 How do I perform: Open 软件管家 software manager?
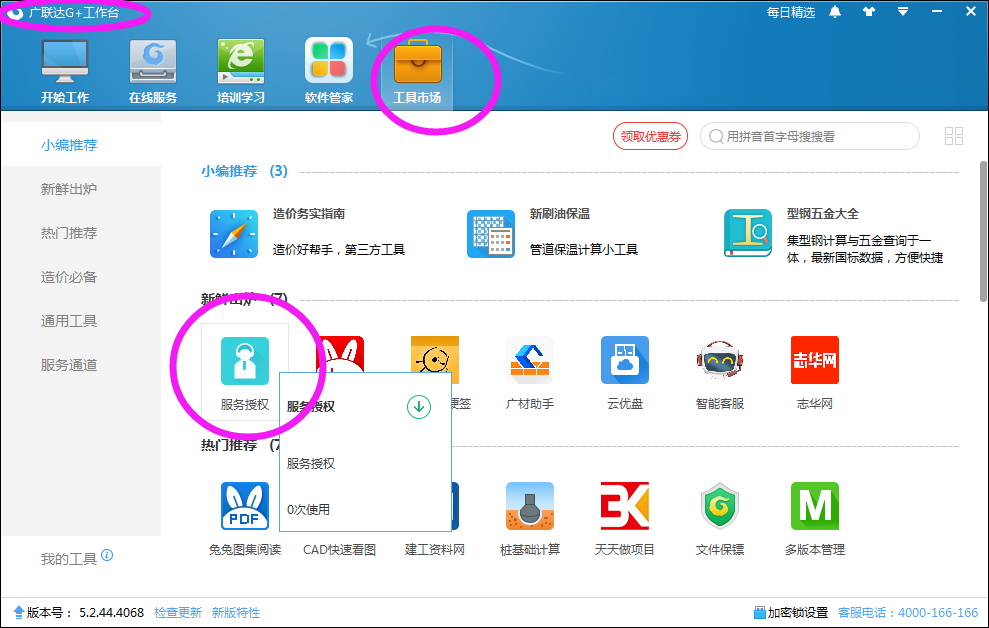pos(329,71)
